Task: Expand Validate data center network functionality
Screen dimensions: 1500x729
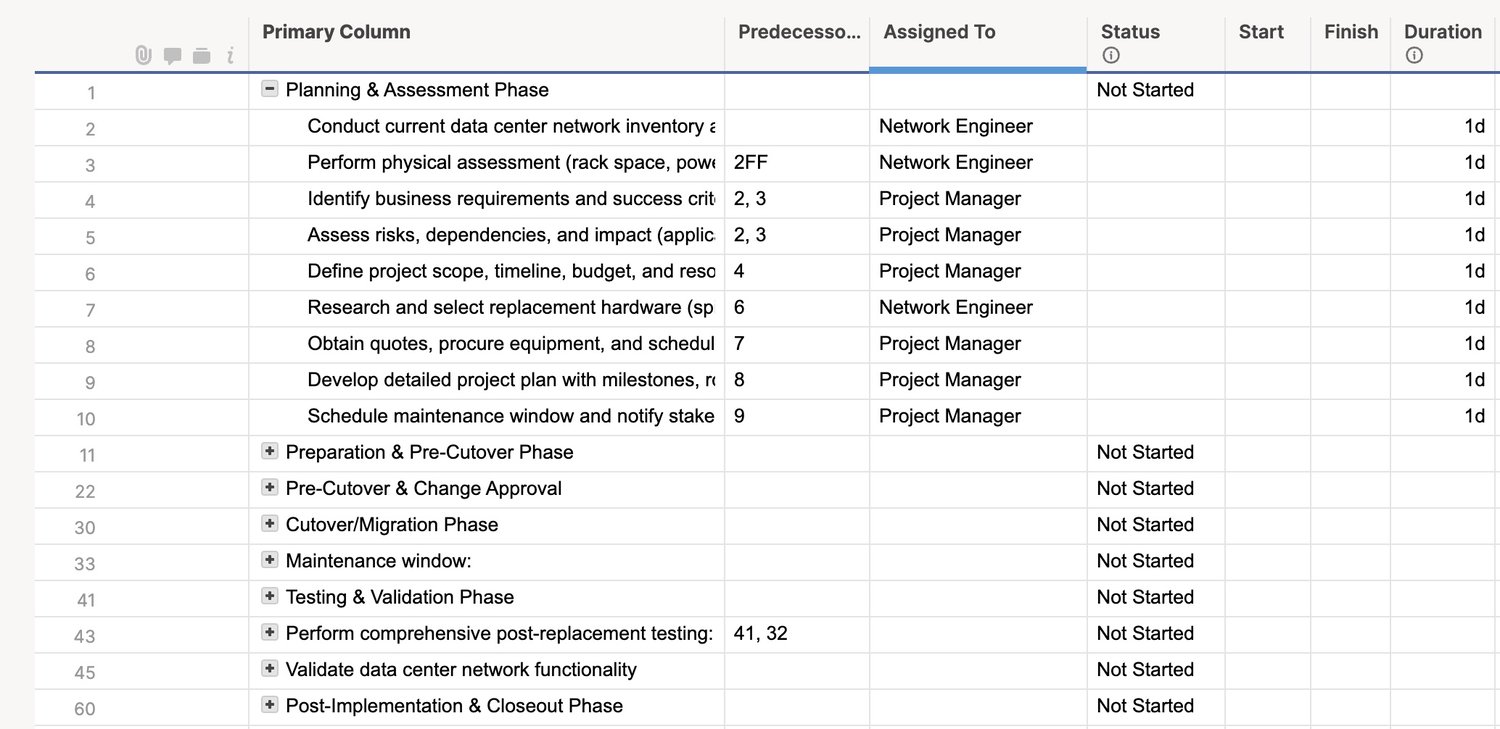Action: coord(269,668)
